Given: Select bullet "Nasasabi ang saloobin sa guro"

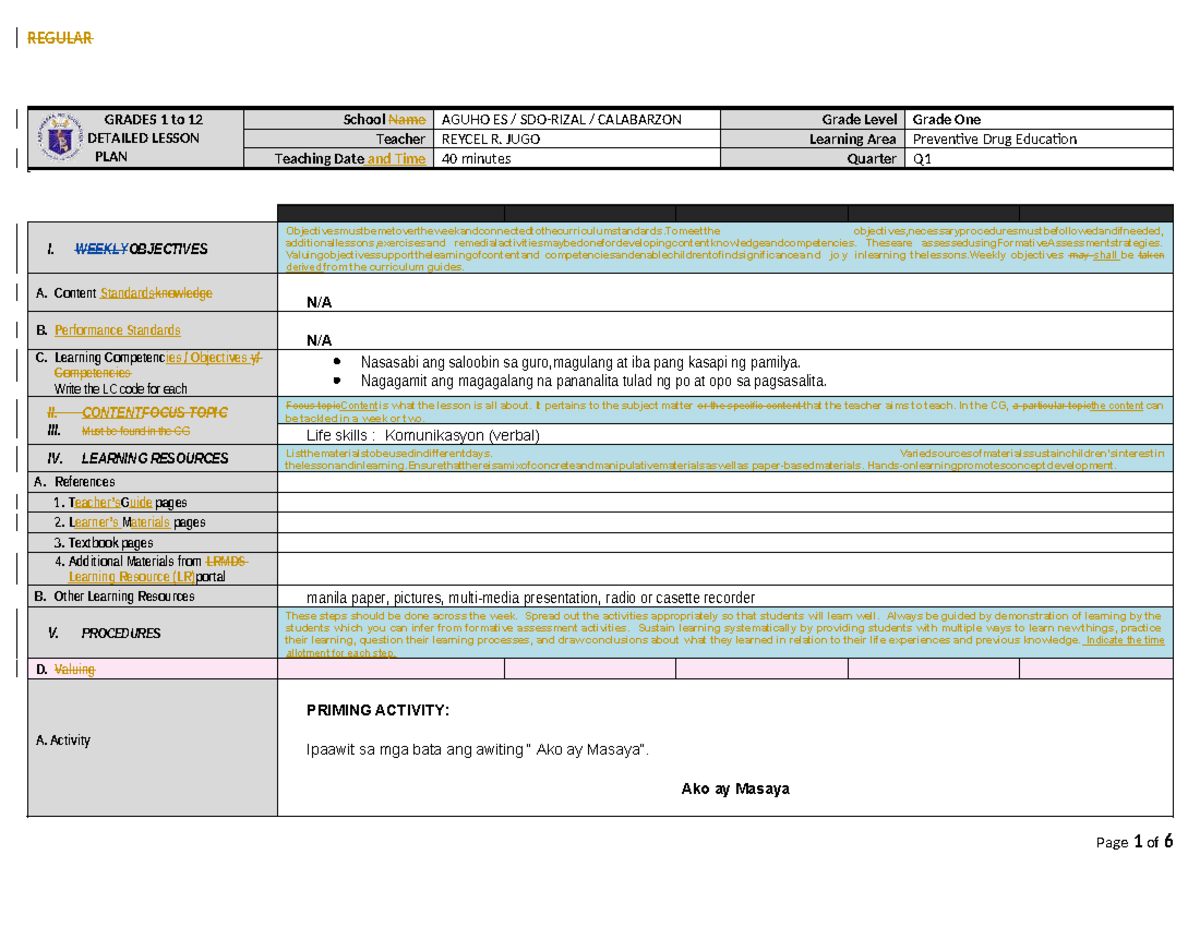Looking at the screenshot, I should coord(580,362).
